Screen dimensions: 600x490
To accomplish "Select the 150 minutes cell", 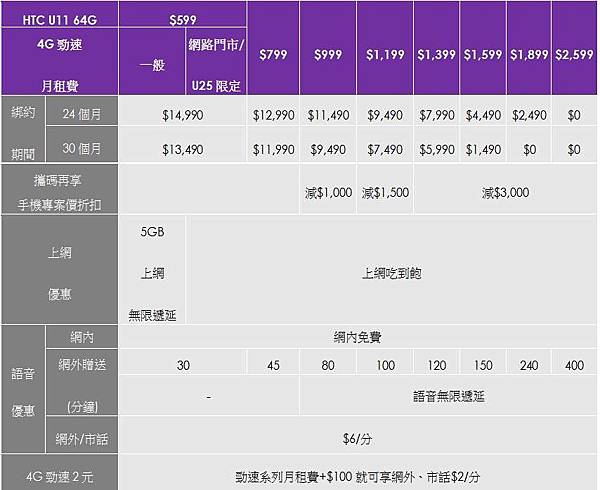I will (x=483, y=362).
